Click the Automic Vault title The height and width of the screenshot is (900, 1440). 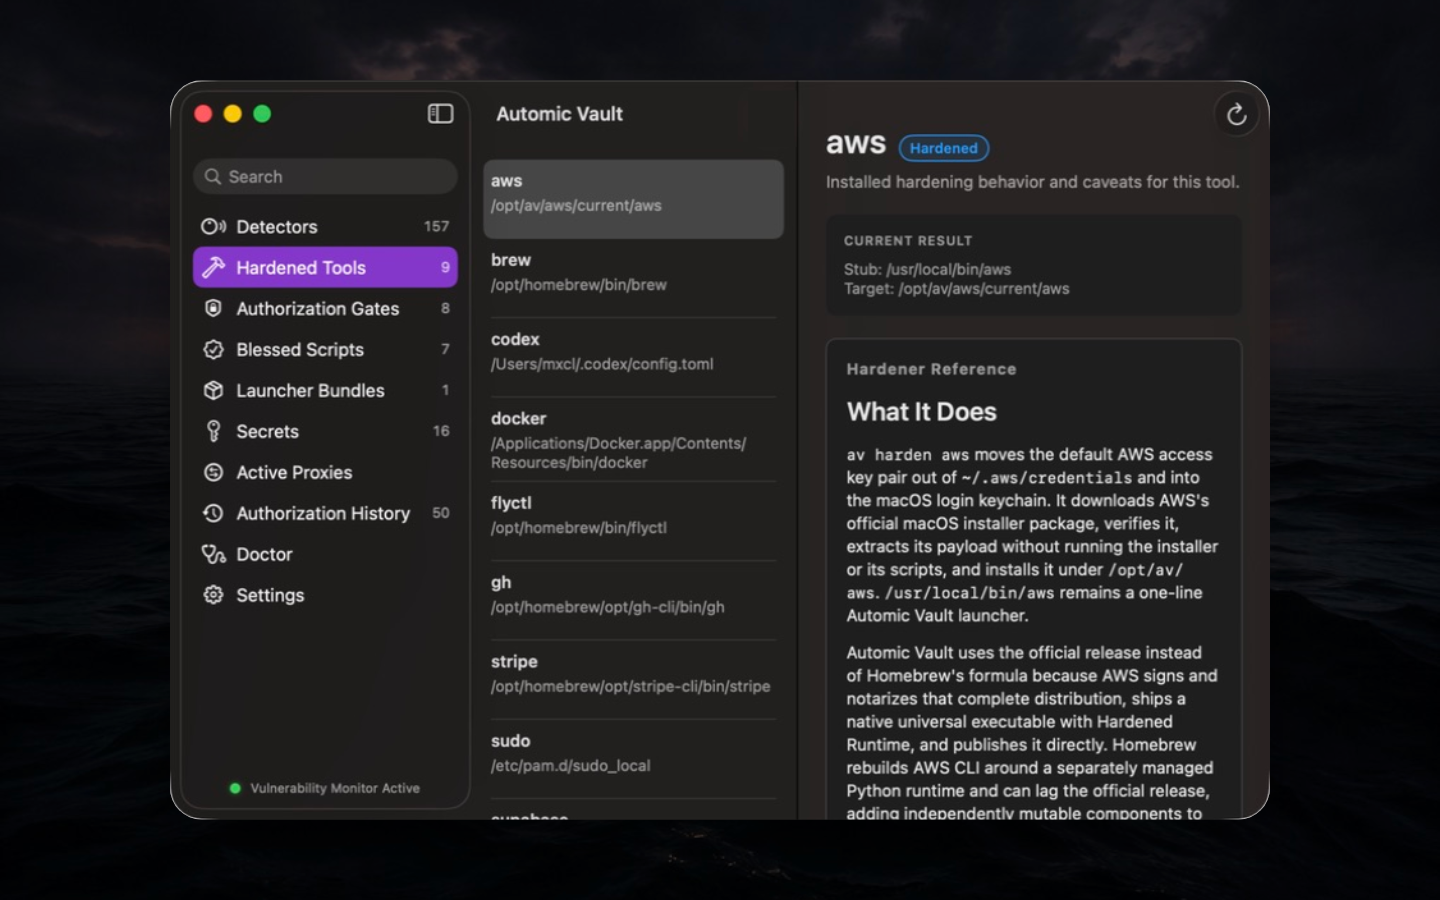[559, 114]
